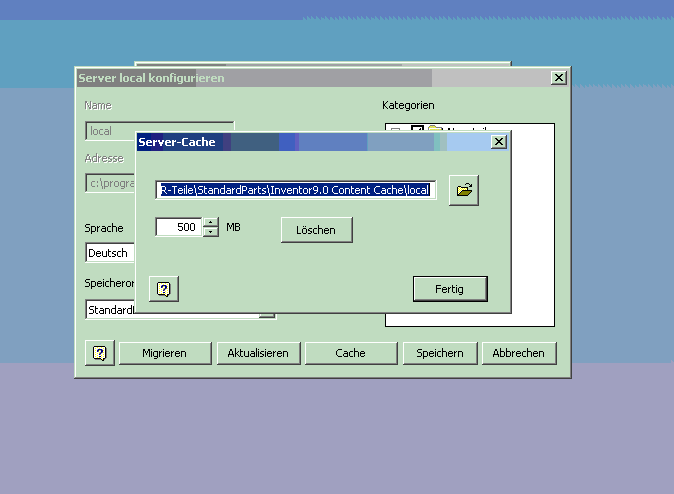Open help in Server-Cache dialog
Viewport: 674px width, 494px height.
164,289
